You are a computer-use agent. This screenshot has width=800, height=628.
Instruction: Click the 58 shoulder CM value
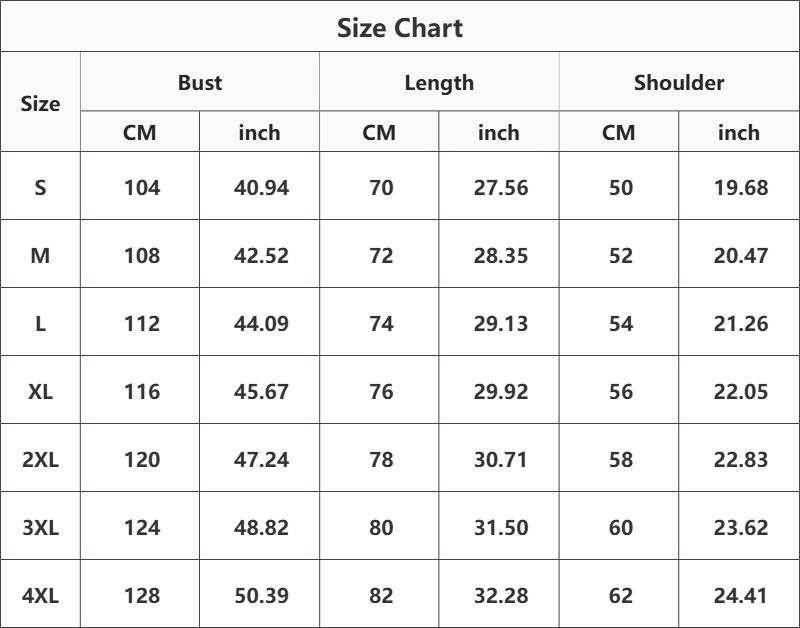(x=621, y=459)
